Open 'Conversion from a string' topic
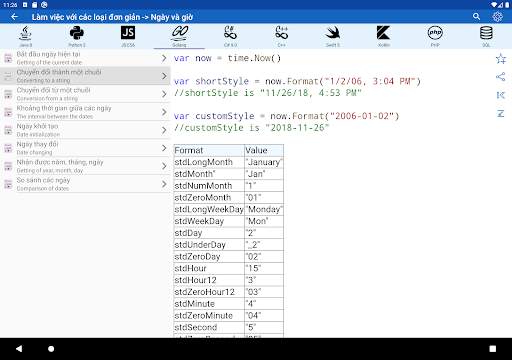 (85, 94)
